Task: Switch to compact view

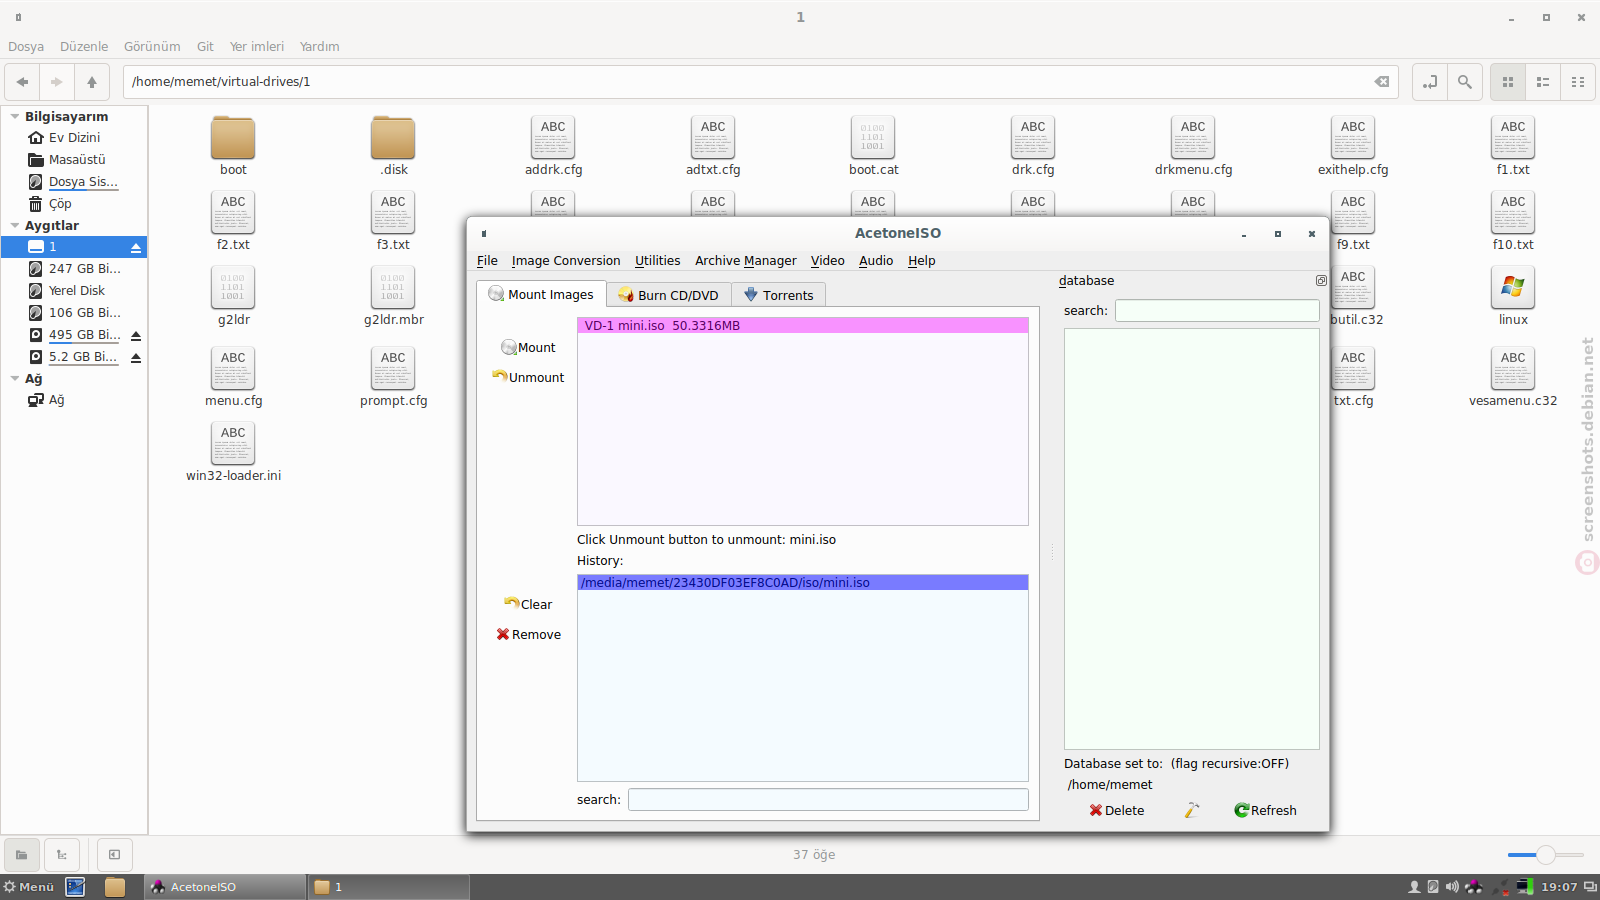Action: [1578, 82]
